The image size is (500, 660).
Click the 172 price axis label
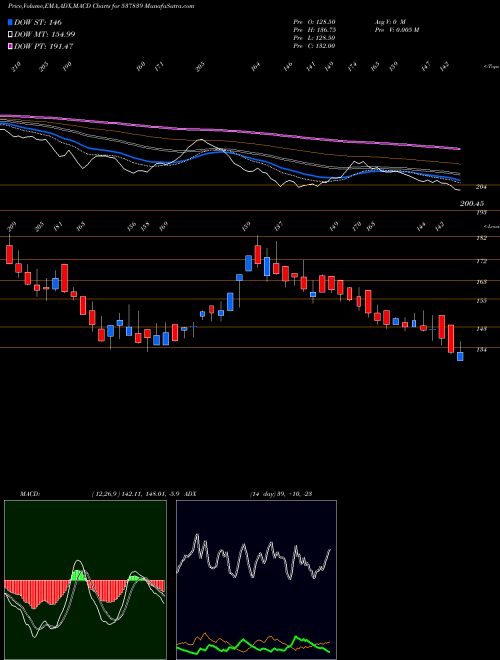pos(481,261)
